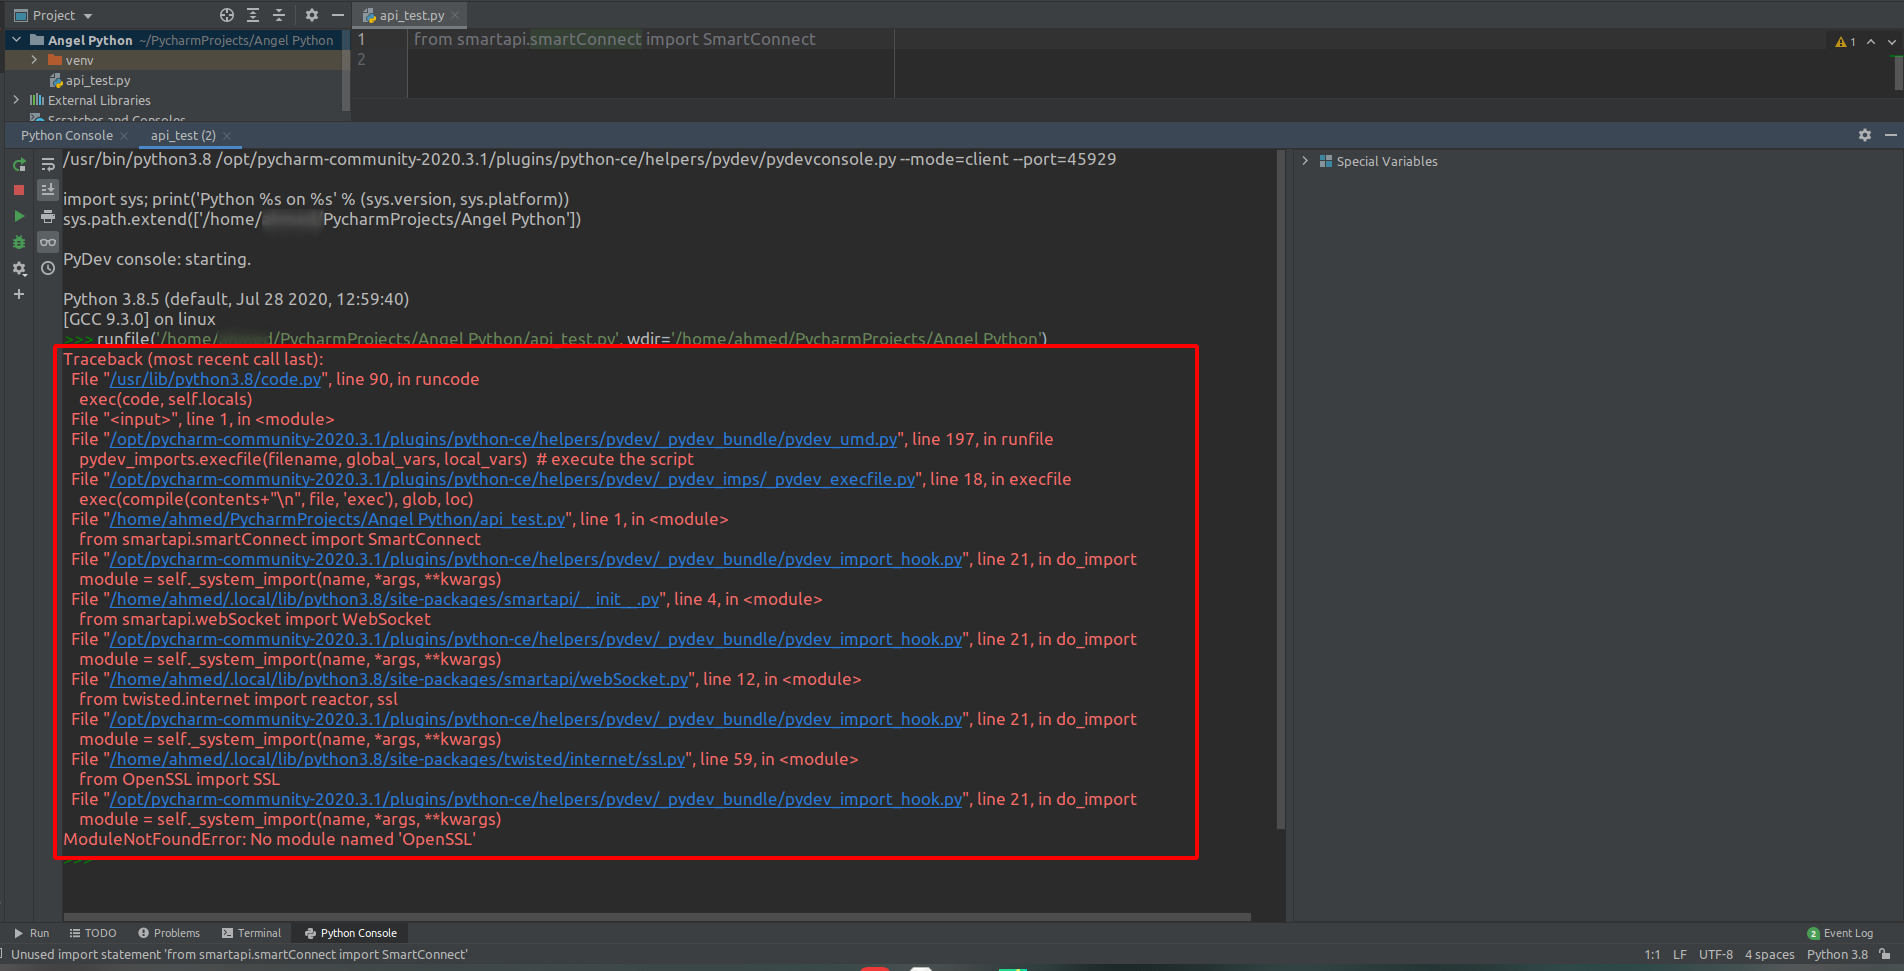Open the Problems tool window
Image resolution: width=1904 pixels, height=971 pixels.
click(x=169, y=933)
